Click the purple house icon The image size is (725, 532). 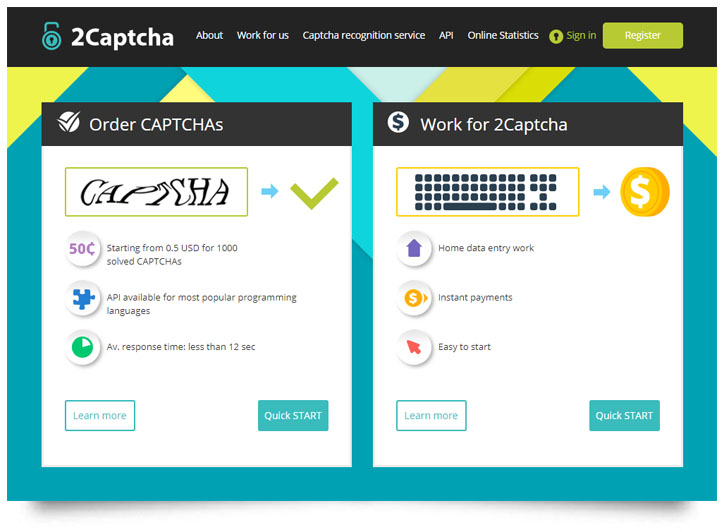coord(414,249)
